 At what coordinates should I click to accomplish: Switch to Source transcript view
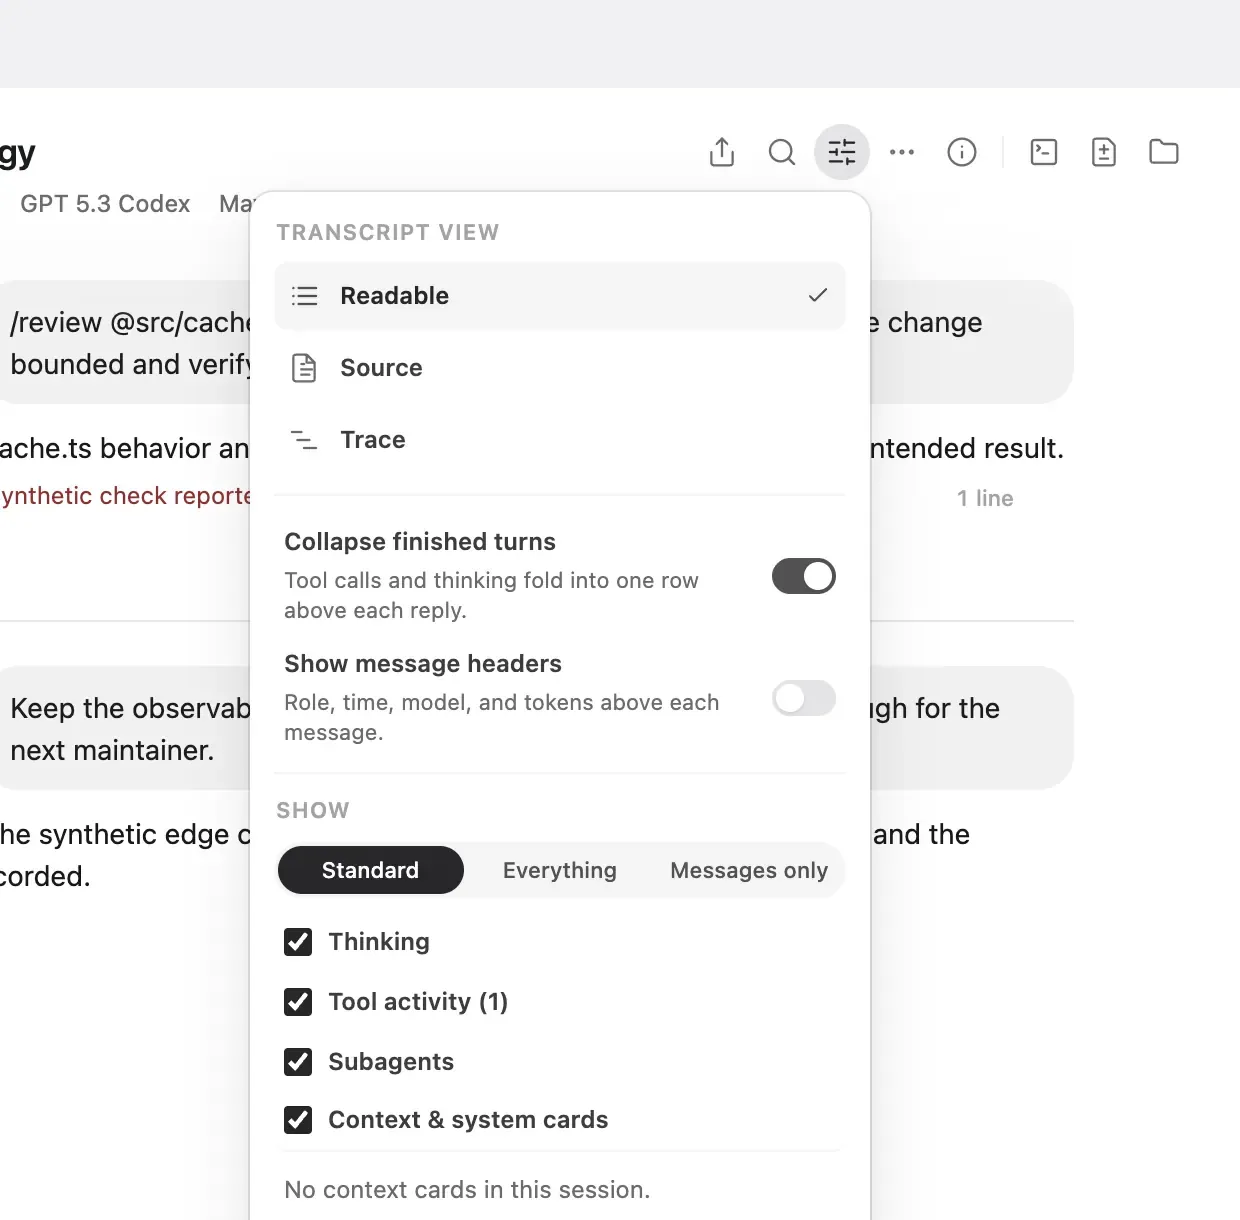click(560, 368)
